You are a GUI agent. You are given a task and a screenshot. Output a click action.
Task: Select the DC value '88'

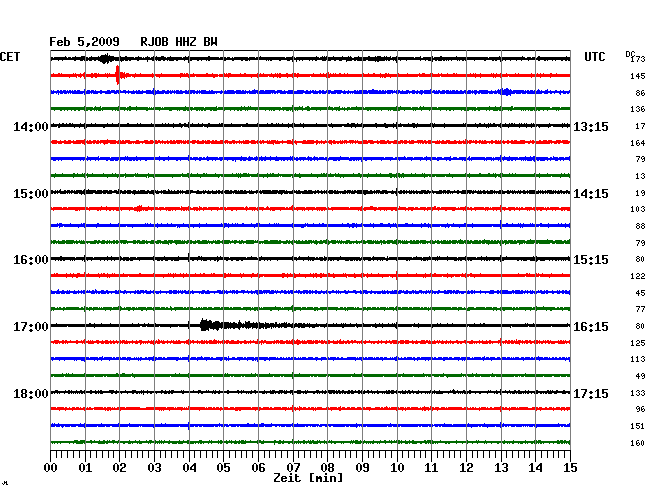pos(640,226)
